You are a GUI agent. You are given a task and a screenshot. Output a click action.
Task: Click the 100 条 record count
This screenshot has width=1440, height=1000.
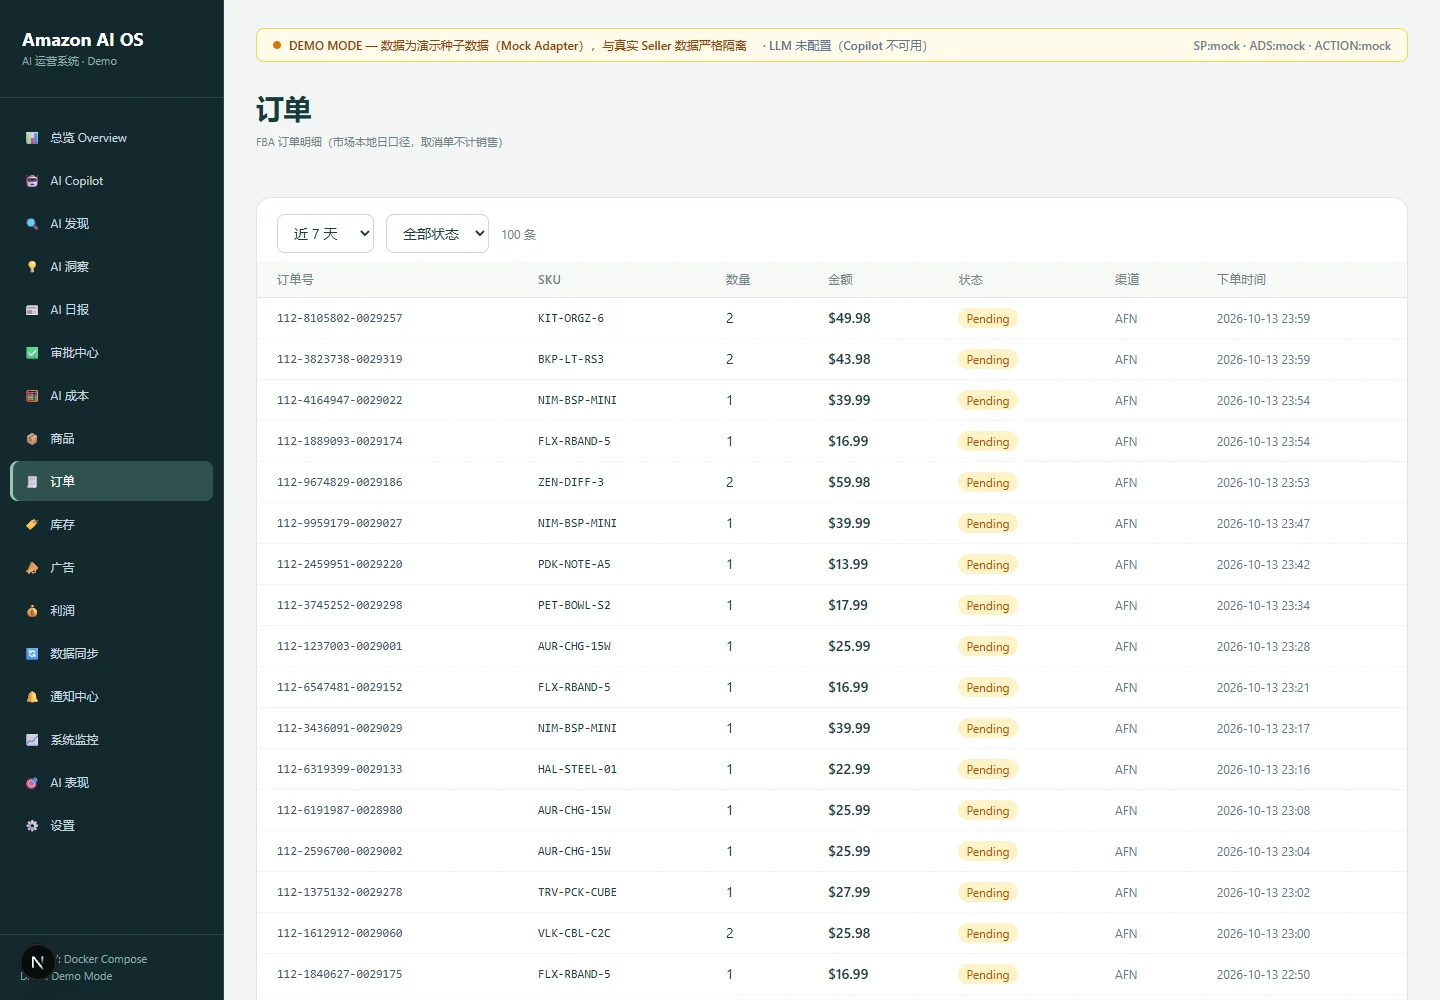[x=519, y=235]
